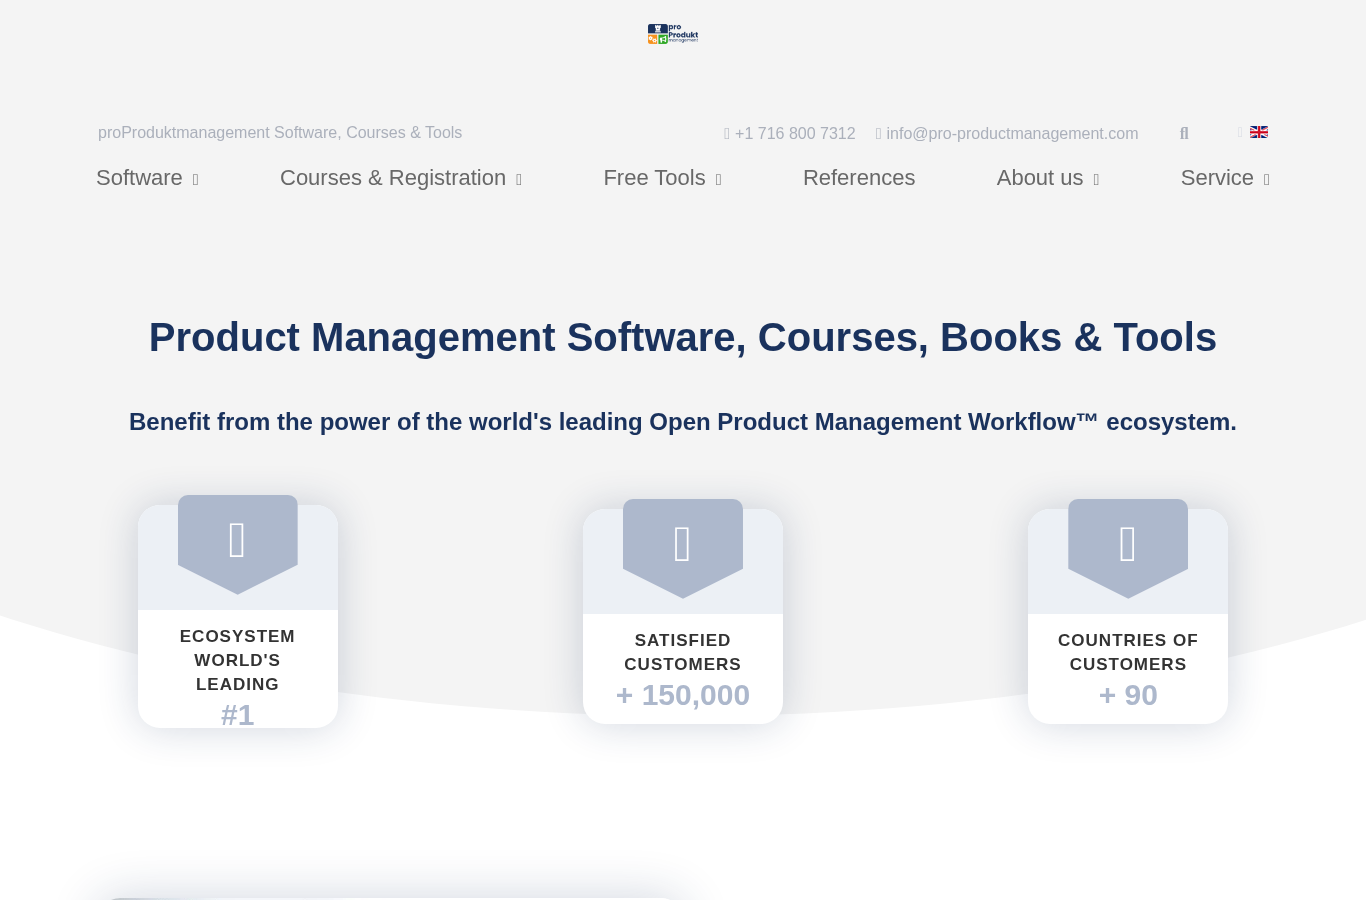The width and height of the screenshot is (1366, 900).
Task: Open the Free Tools menu item
Action: [654, 178]
